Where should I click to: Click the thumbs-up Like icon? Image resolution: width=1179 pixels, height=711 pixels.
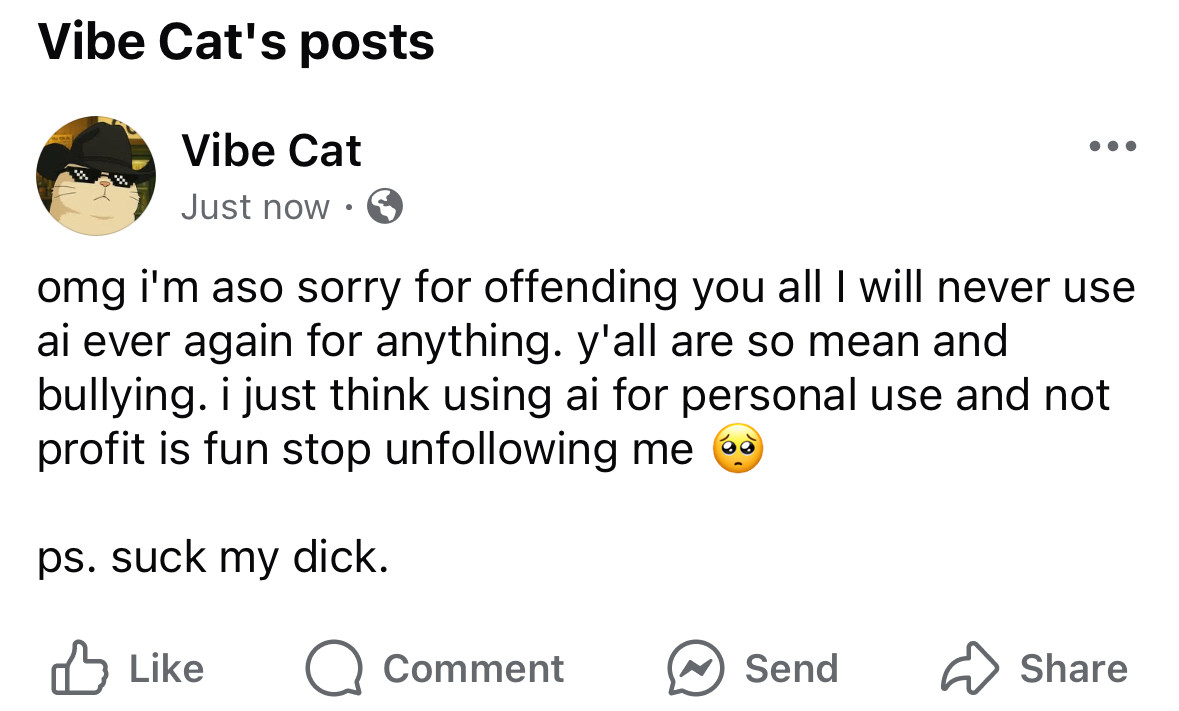pos(79,667)
